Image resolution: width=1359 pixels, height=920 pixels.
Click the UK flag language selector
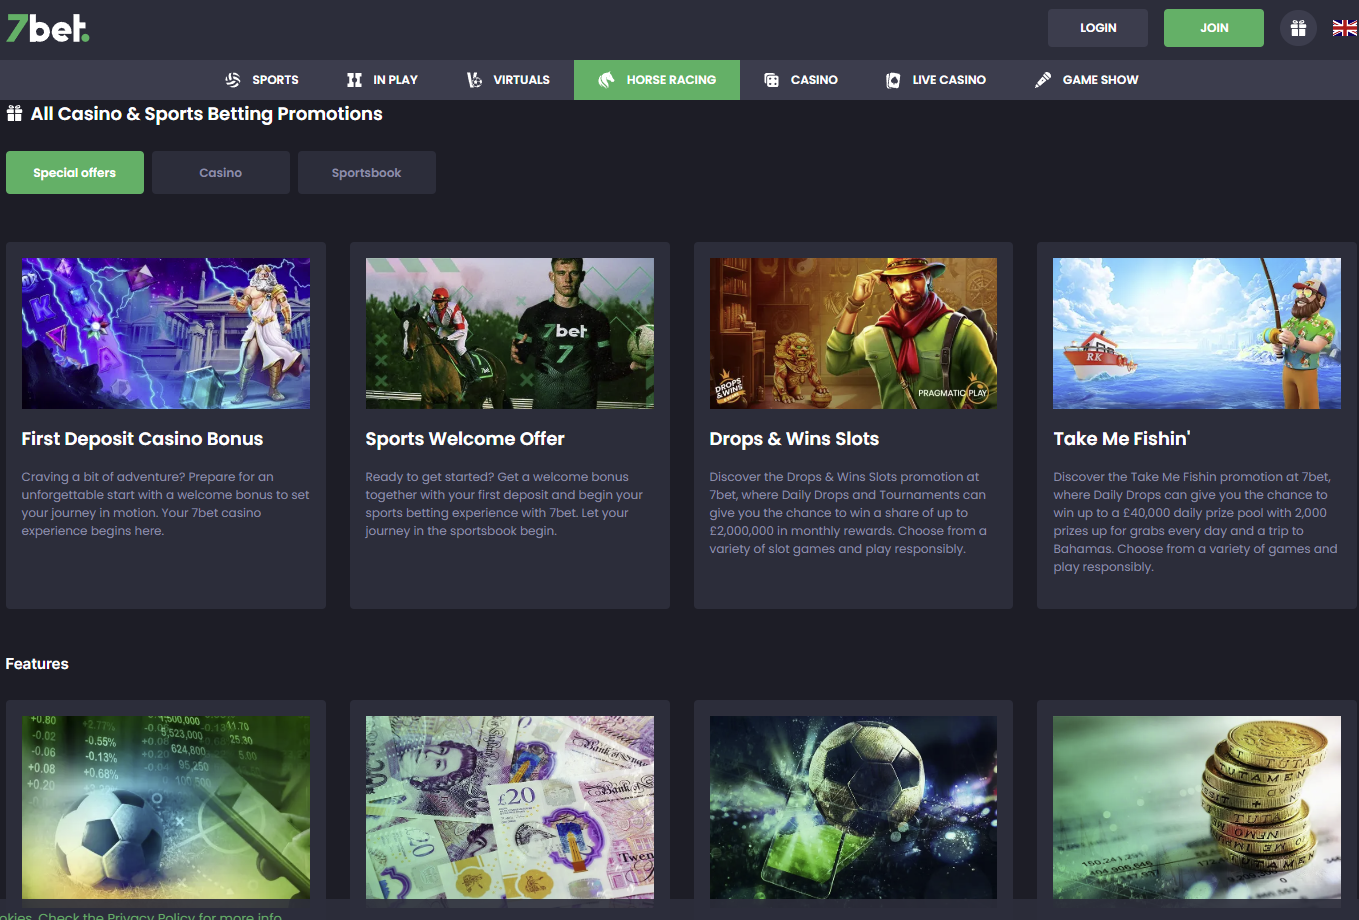(x=1344, y=28)
